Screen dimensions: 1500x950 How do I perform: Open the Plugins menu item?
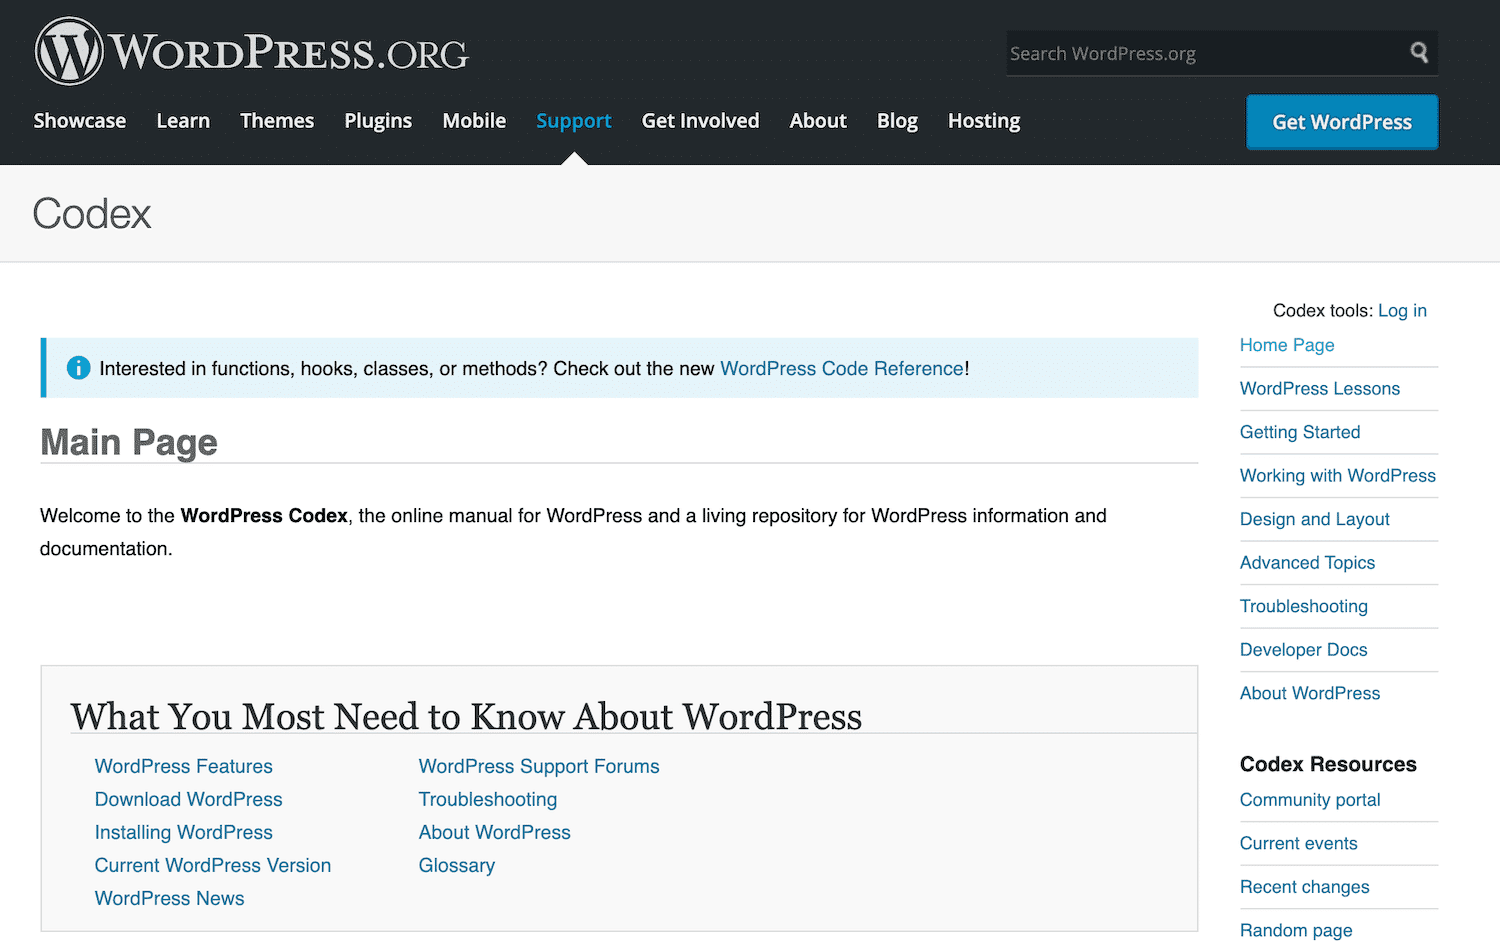click(x=378, y=121)
